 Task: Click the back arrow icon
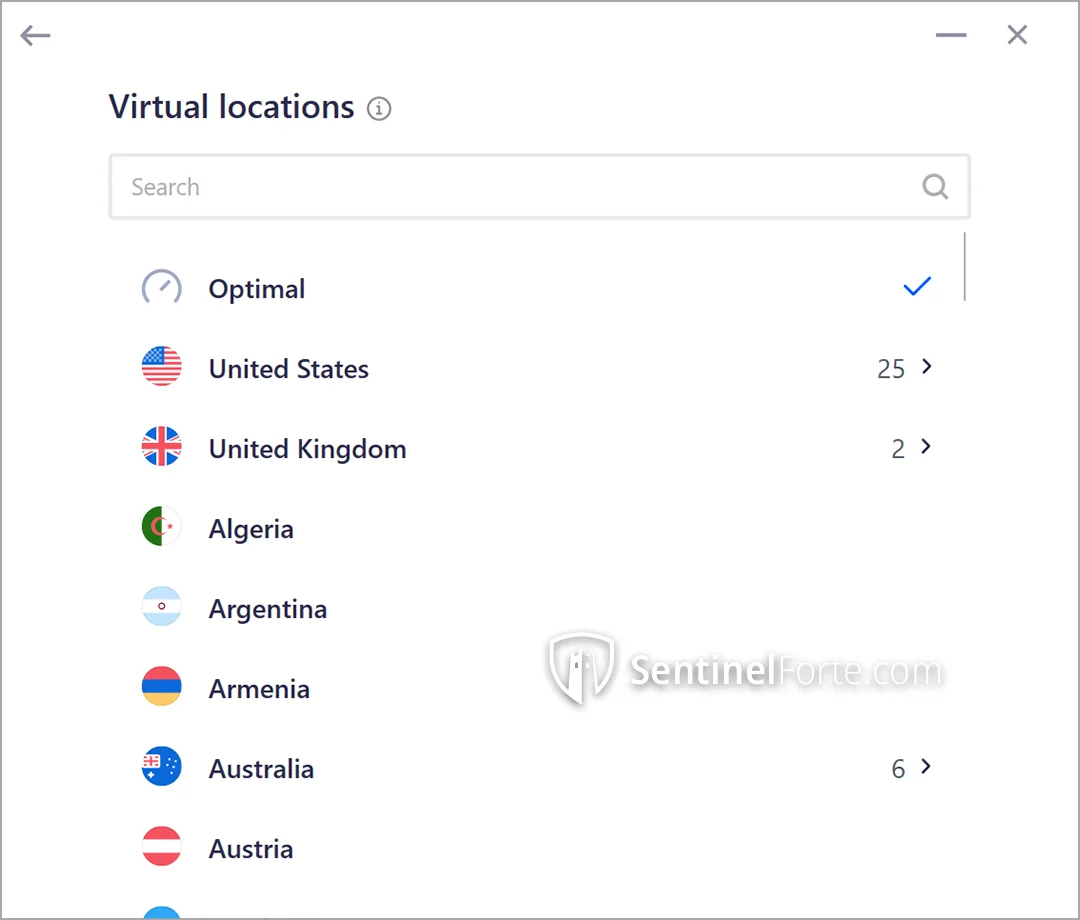[35, 36]
